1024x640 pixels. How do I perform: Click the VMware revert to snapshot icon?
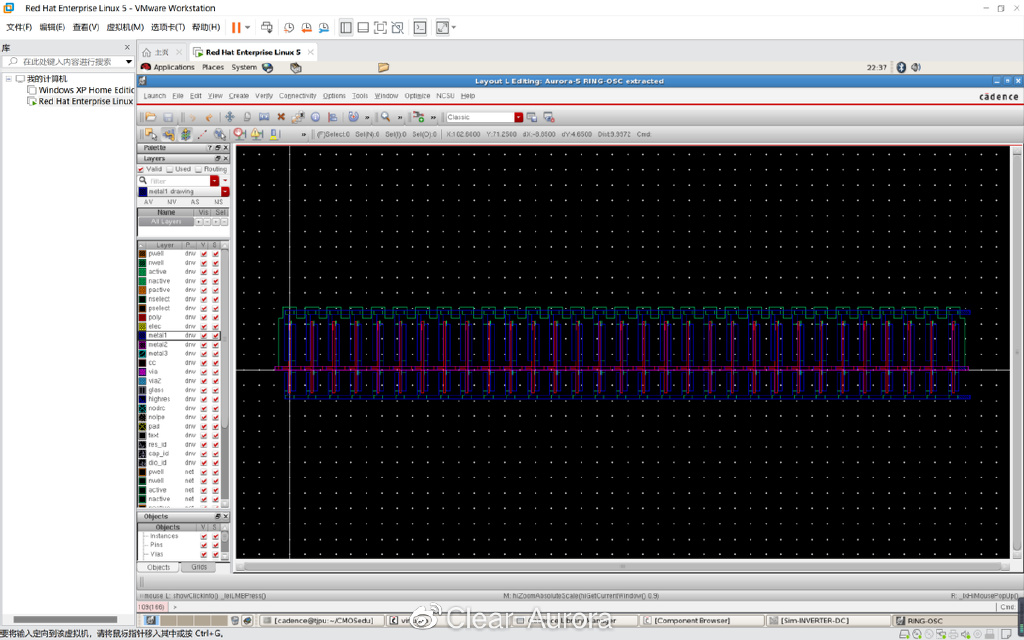tap(306, 27)
